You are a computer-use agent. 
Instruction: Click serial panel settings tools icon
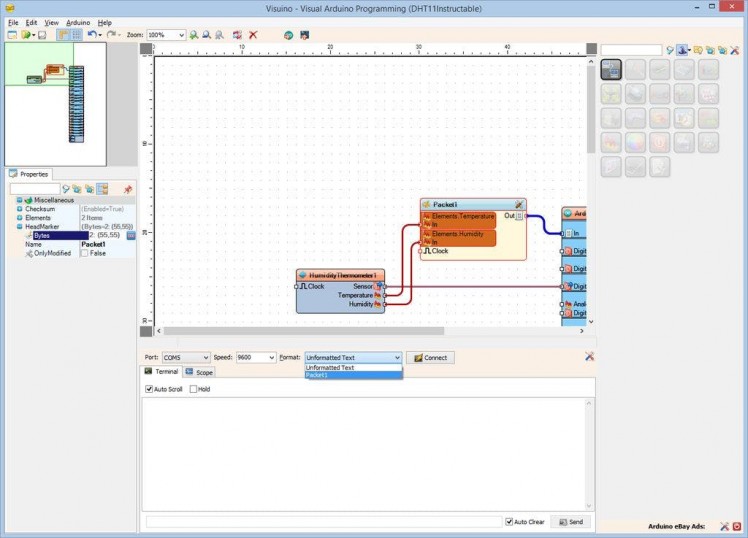pos(589,357)
